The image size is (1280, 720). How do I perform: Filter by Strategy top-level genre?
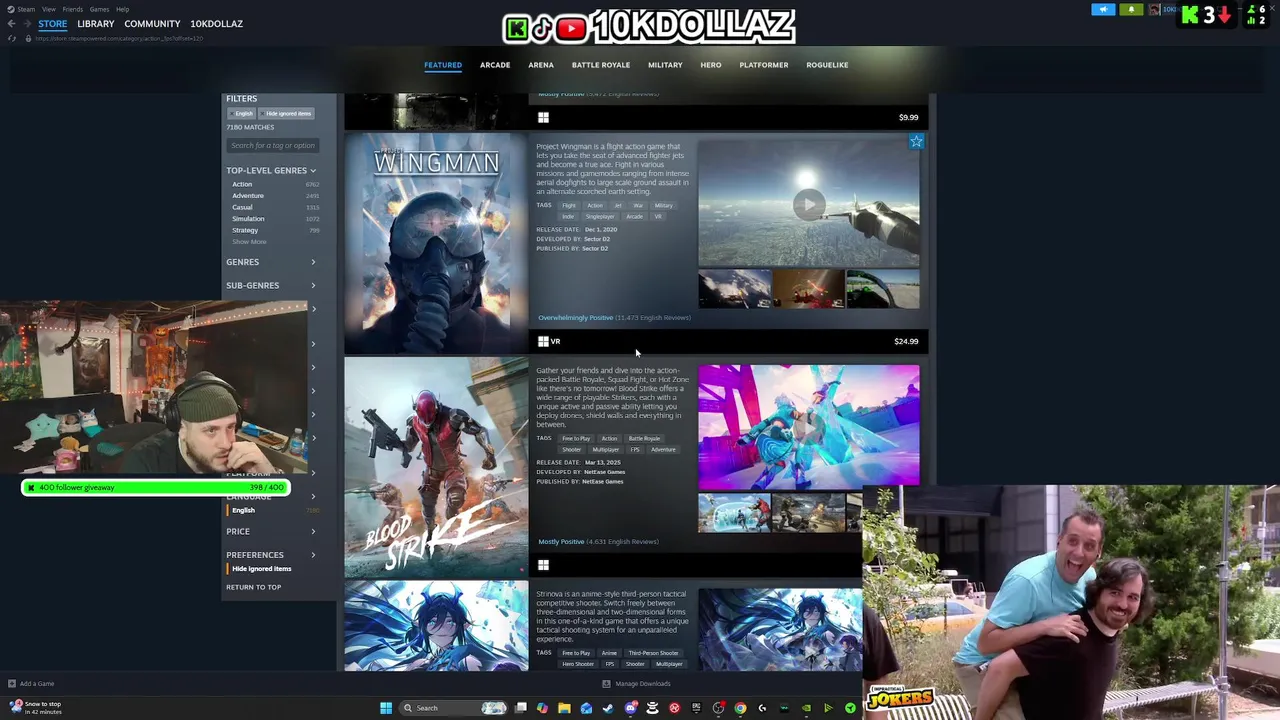coord(245,230)
